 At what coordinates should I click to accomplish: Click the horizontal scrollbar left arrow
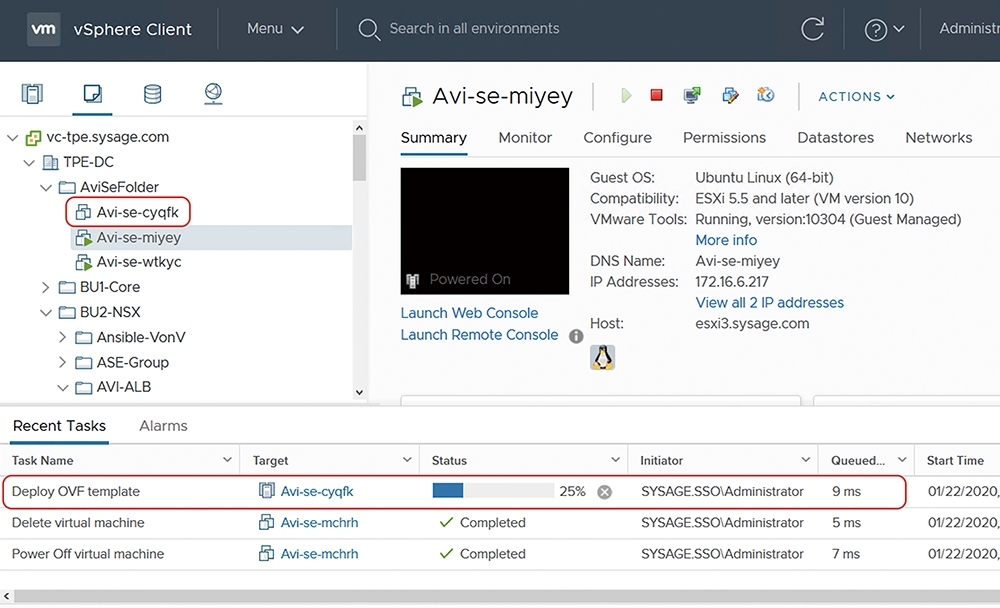pos(6,597)
